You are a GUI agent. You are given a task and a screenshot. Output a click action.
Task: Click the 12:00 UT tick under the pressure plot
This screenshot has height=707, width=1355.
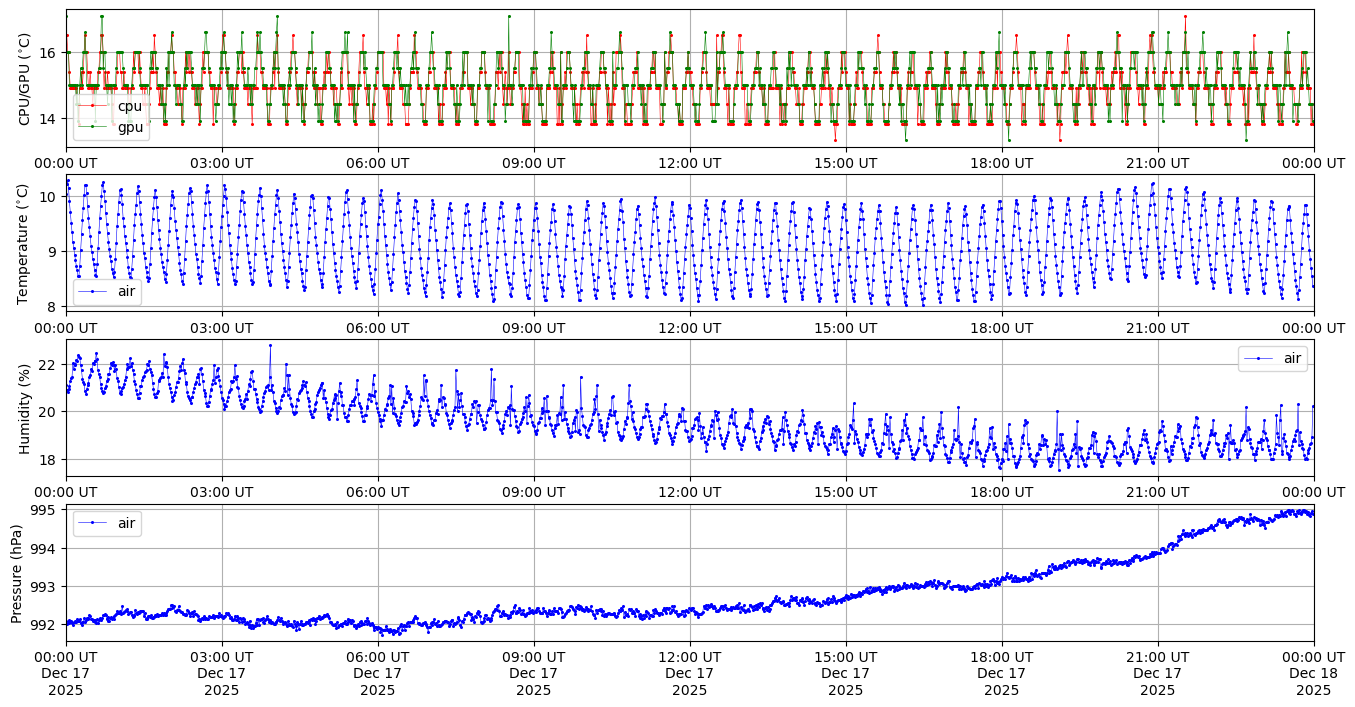click(690, 656)
